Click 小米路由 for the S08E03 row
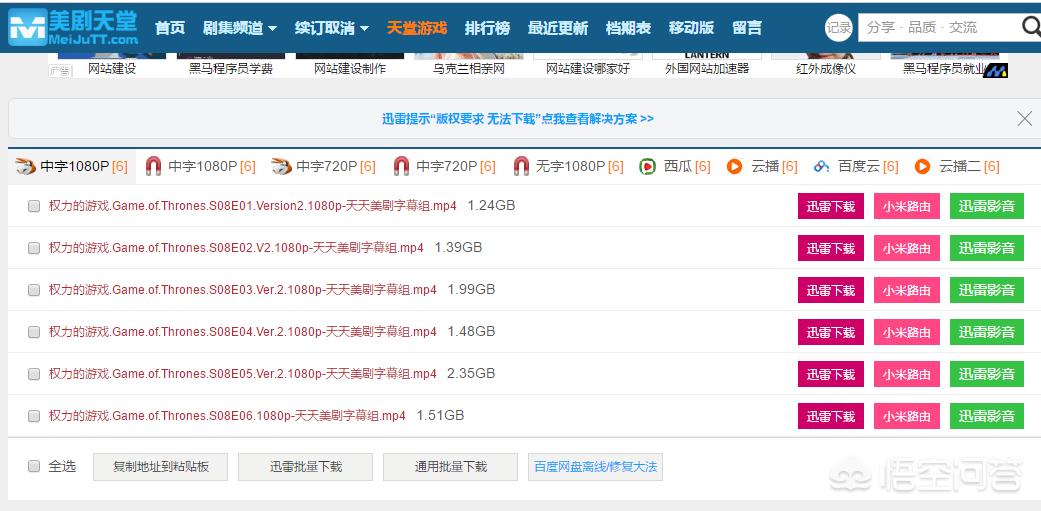 click(x=907, y=290)
